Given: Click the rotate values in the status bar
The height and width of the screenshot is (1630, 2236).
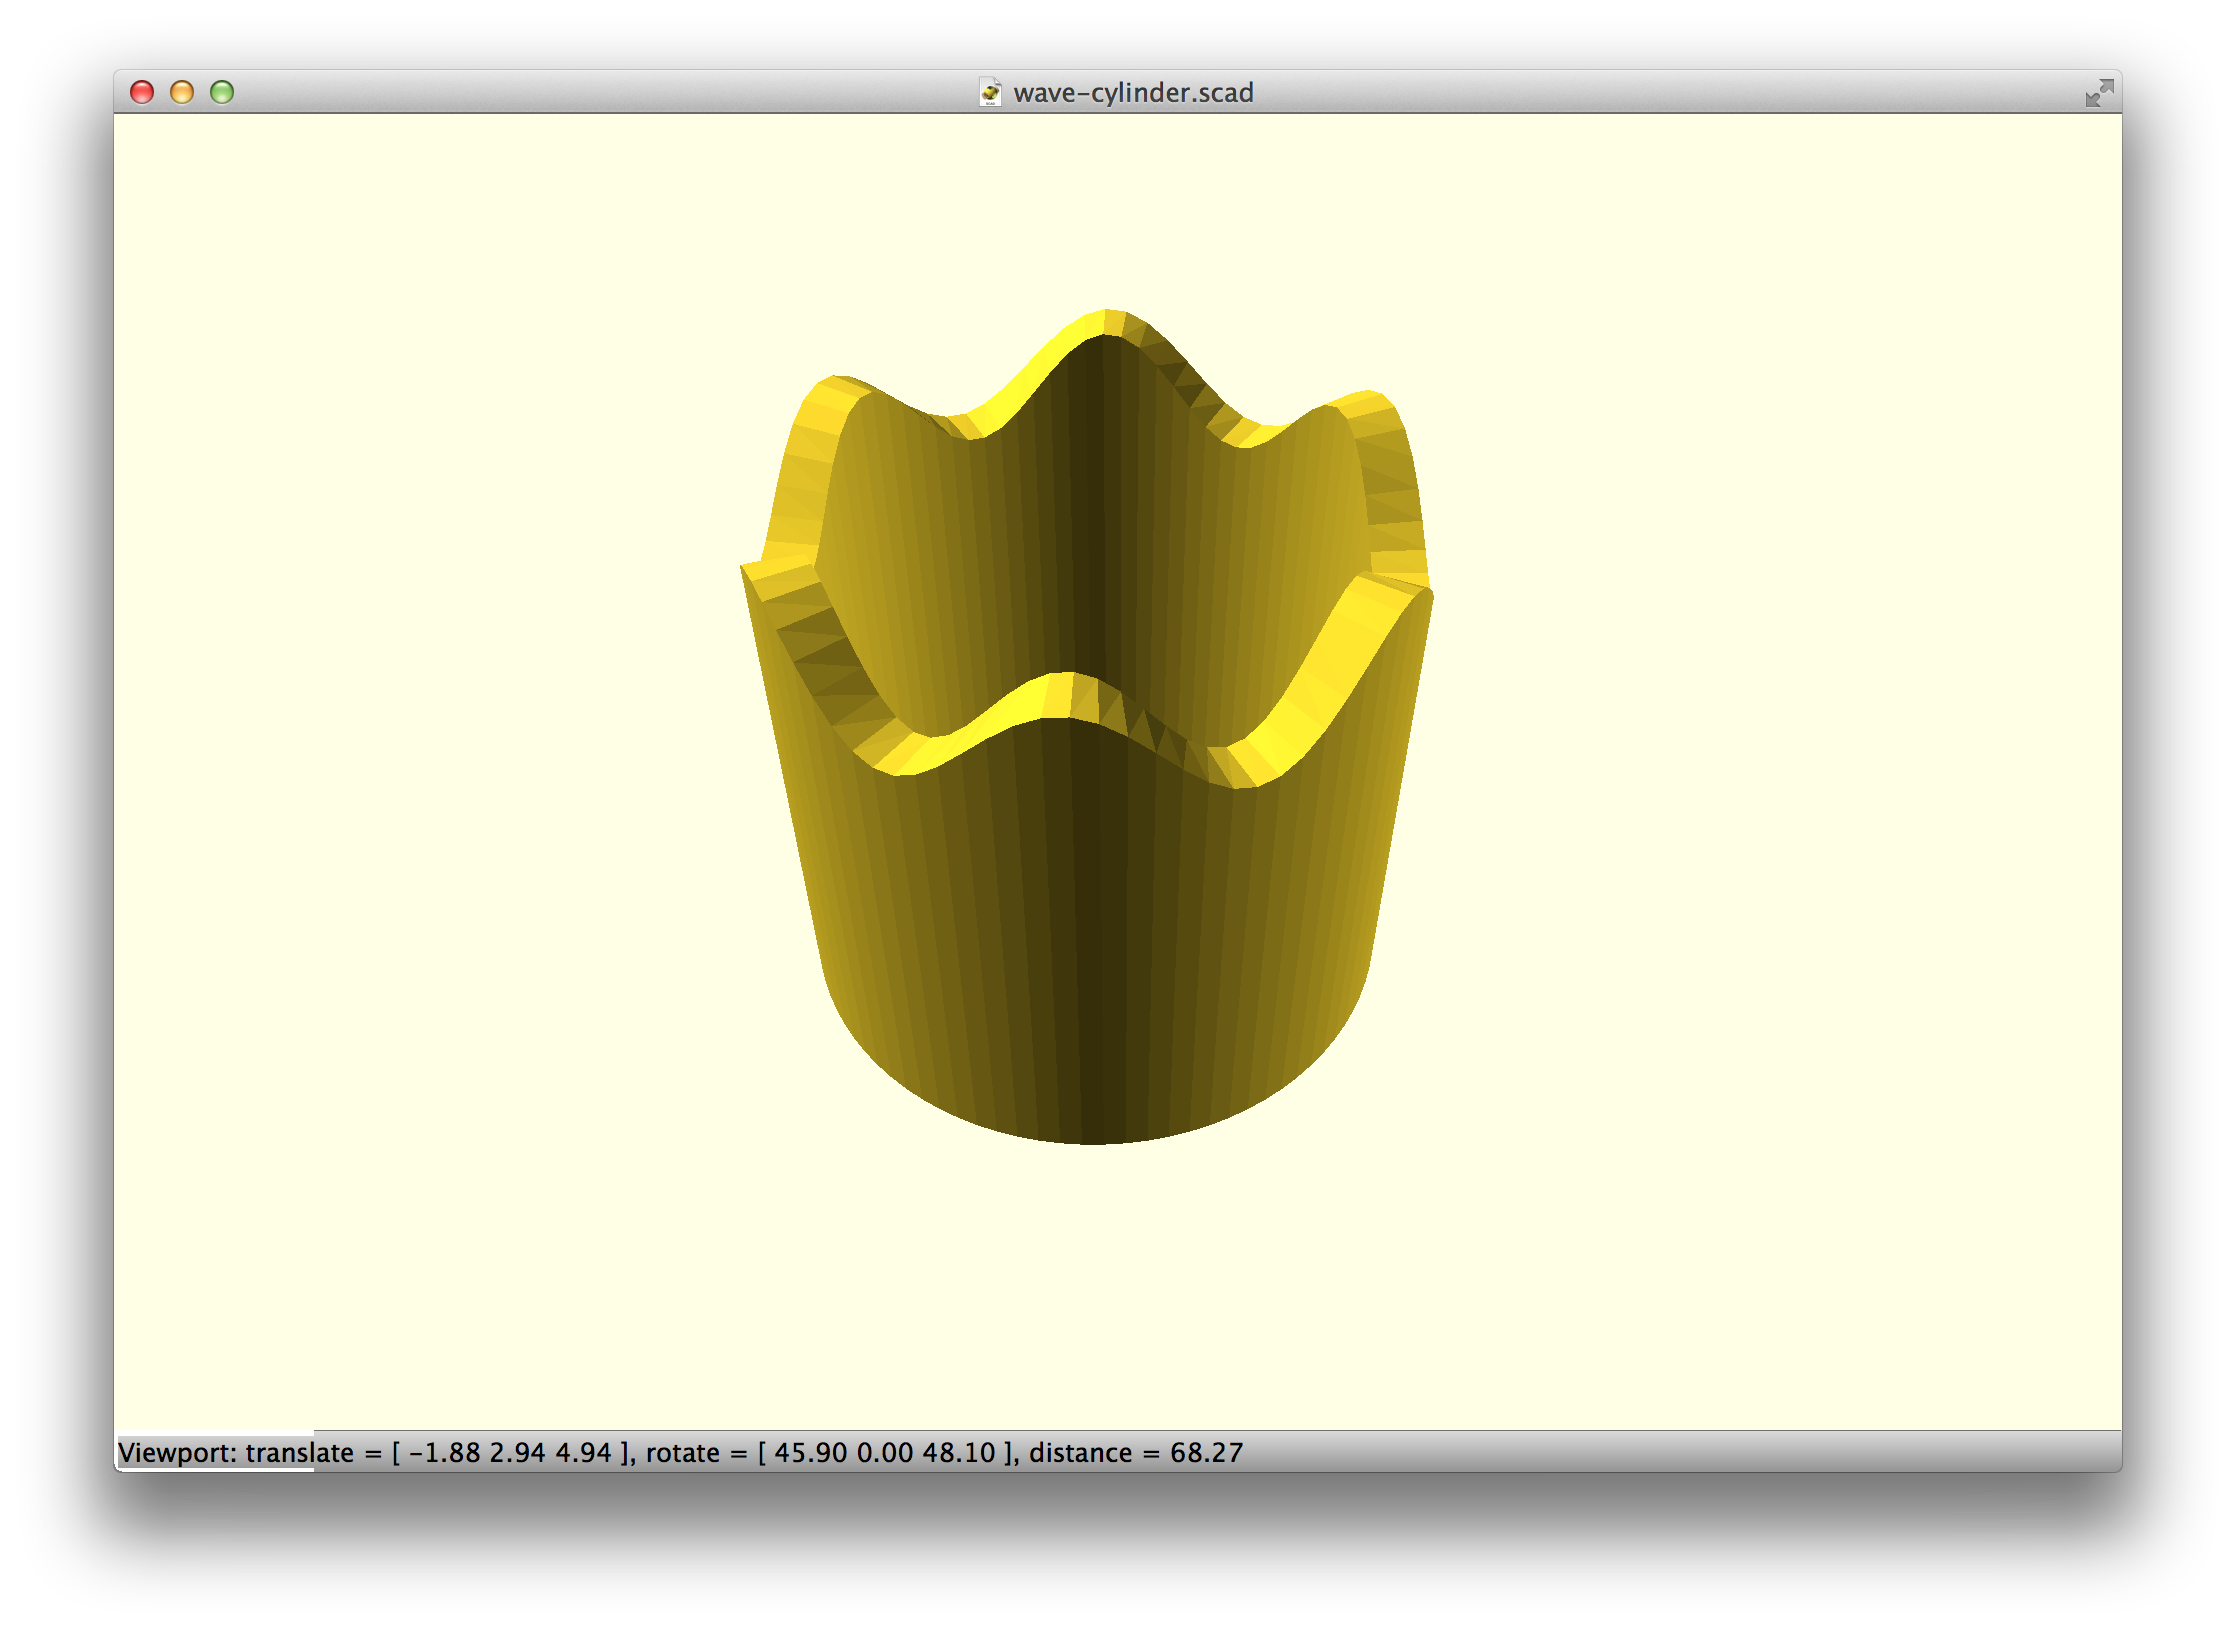Looking at the screenshot, I should [884, 1452].
